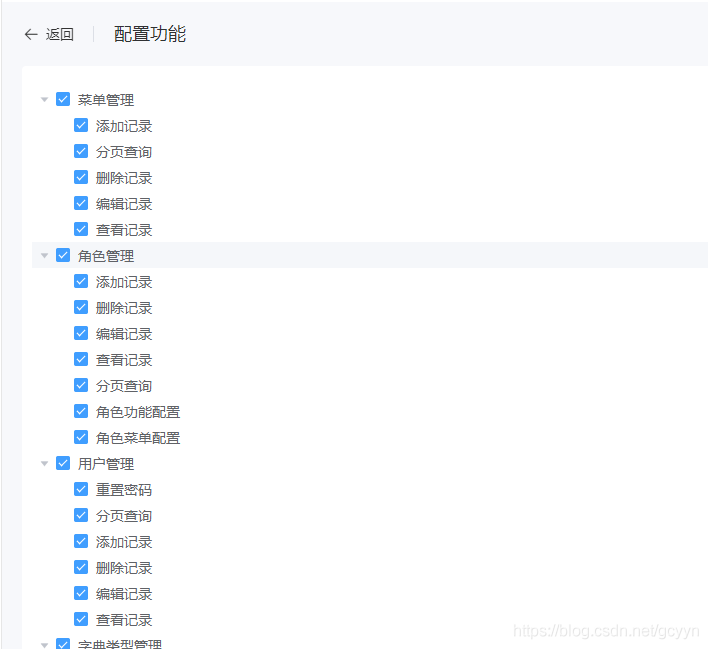This screenshot has height=649, width=708.
Task: Go back via the 返回 link
Action: 60,34
